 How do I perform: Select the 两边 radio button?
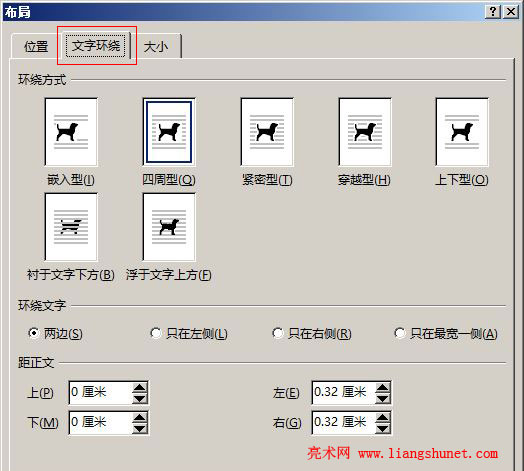pyautogui.click(x=34, y=333)
